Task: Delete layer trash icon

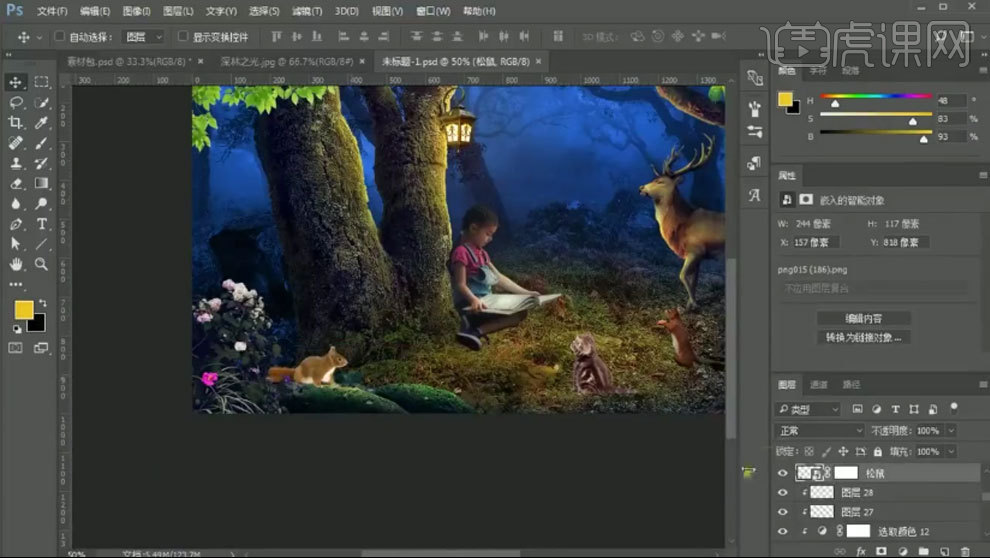Action: pos(965,551)
